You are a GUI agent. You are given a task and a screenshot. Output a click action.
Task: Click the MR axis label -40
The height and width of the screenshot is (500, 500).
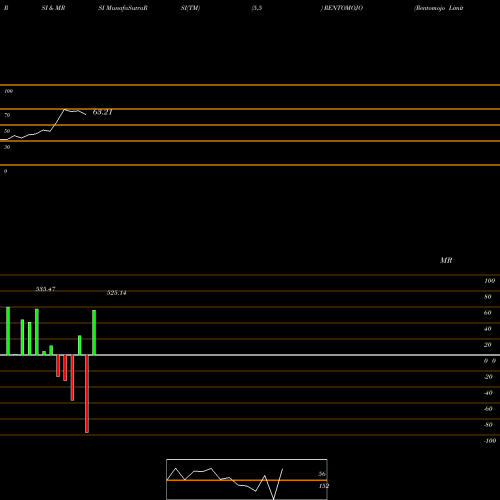click(x=488, y=393)
